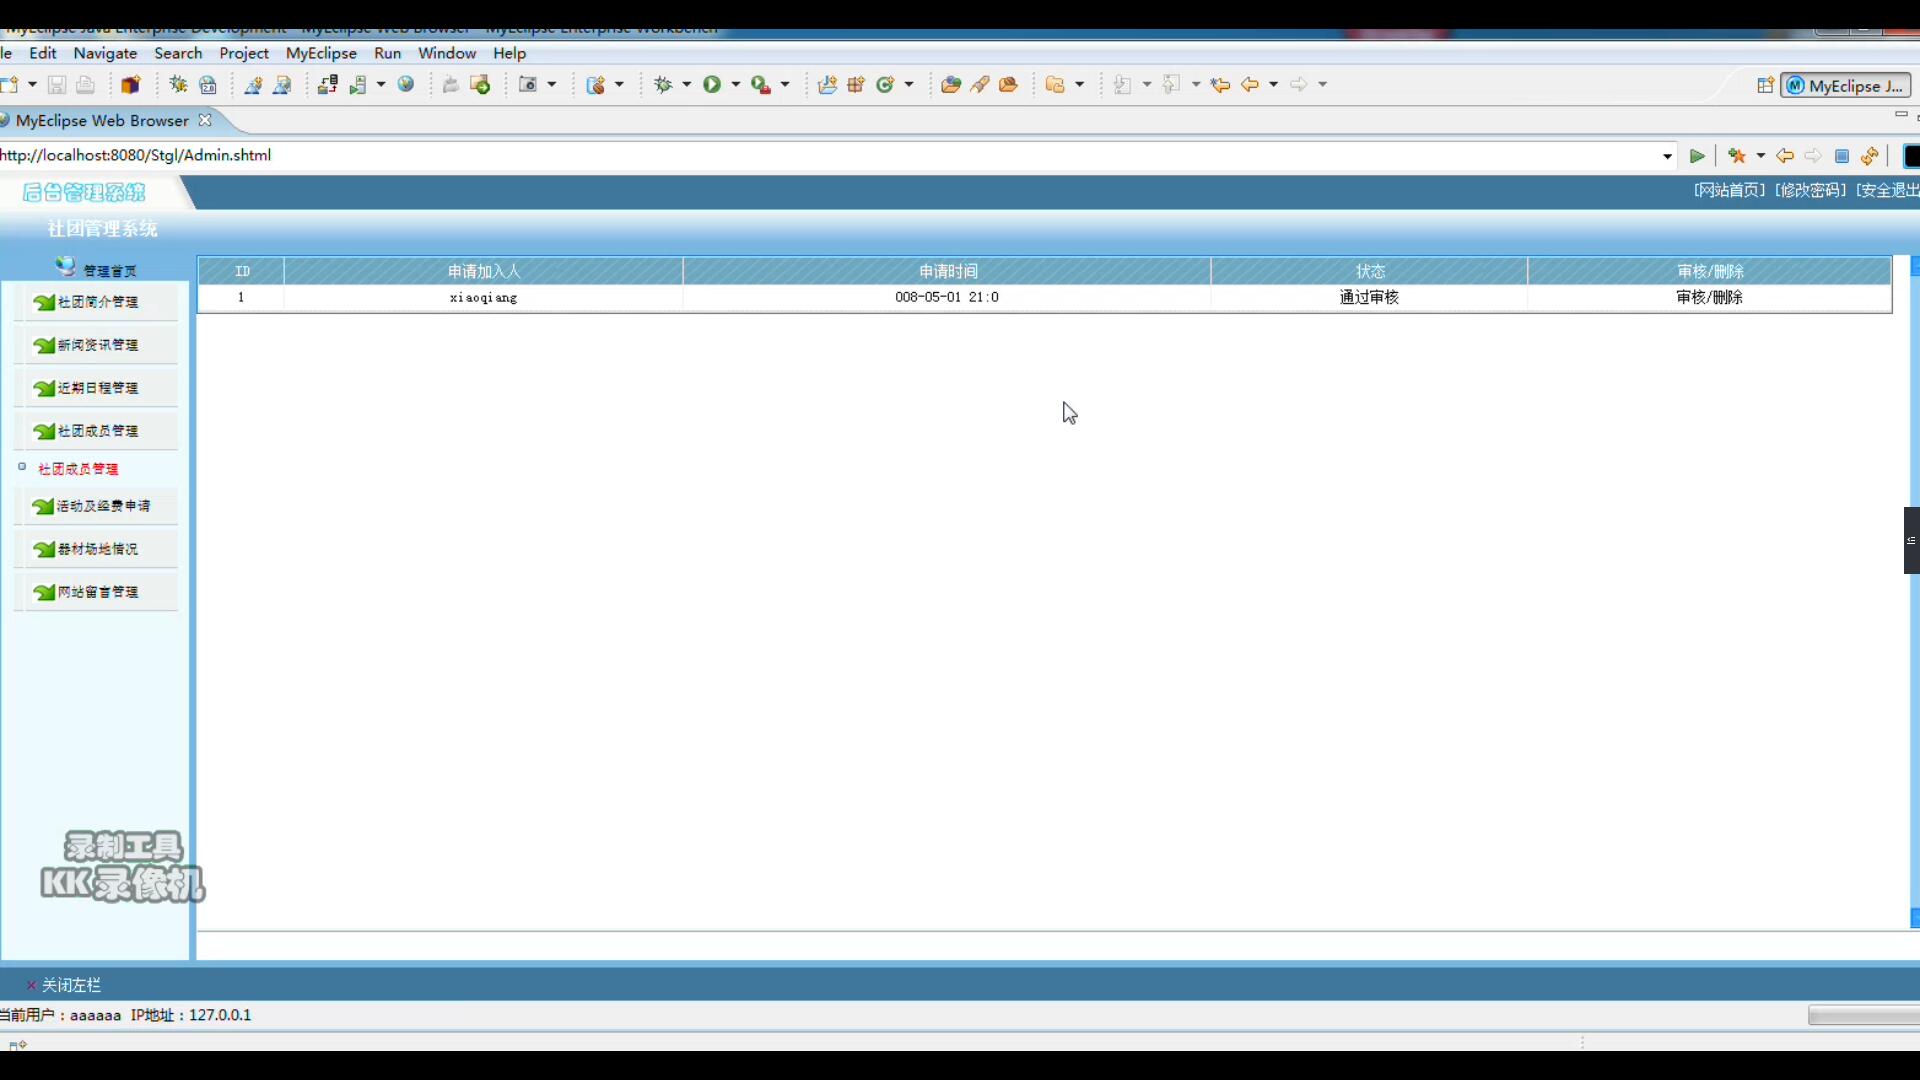Click the Open Perspective icon
The height and width of the screenshot is (1080, 1920).
coord(1766,86)
